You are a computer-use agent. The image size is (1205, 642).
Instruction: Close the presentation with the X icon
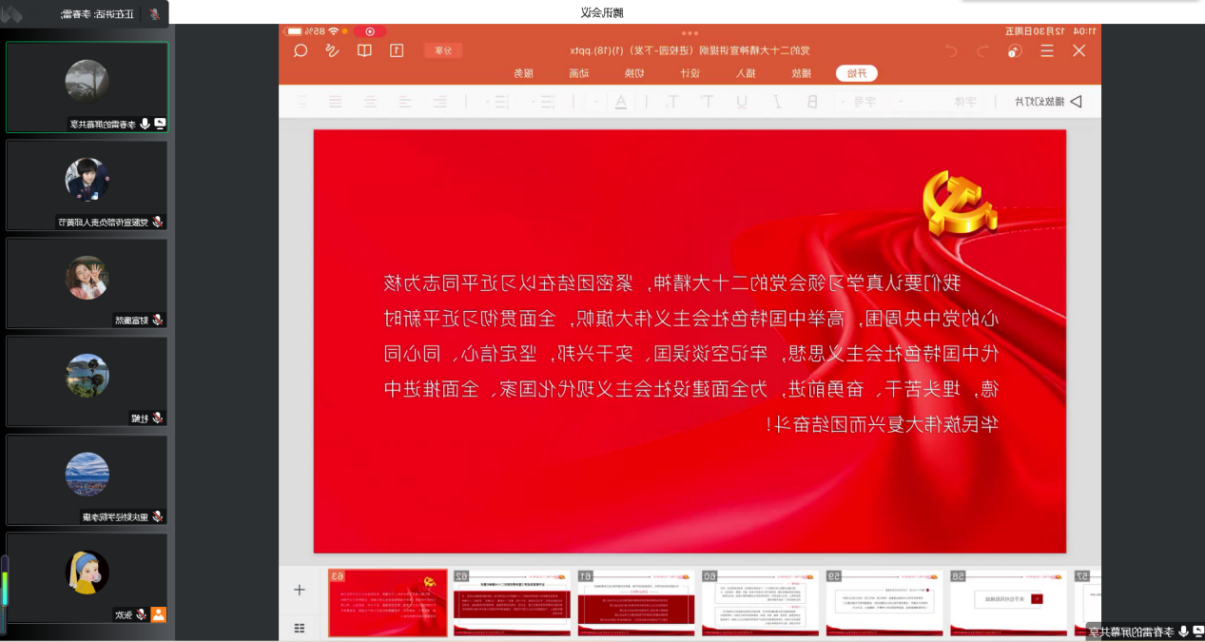point(1079,51)
